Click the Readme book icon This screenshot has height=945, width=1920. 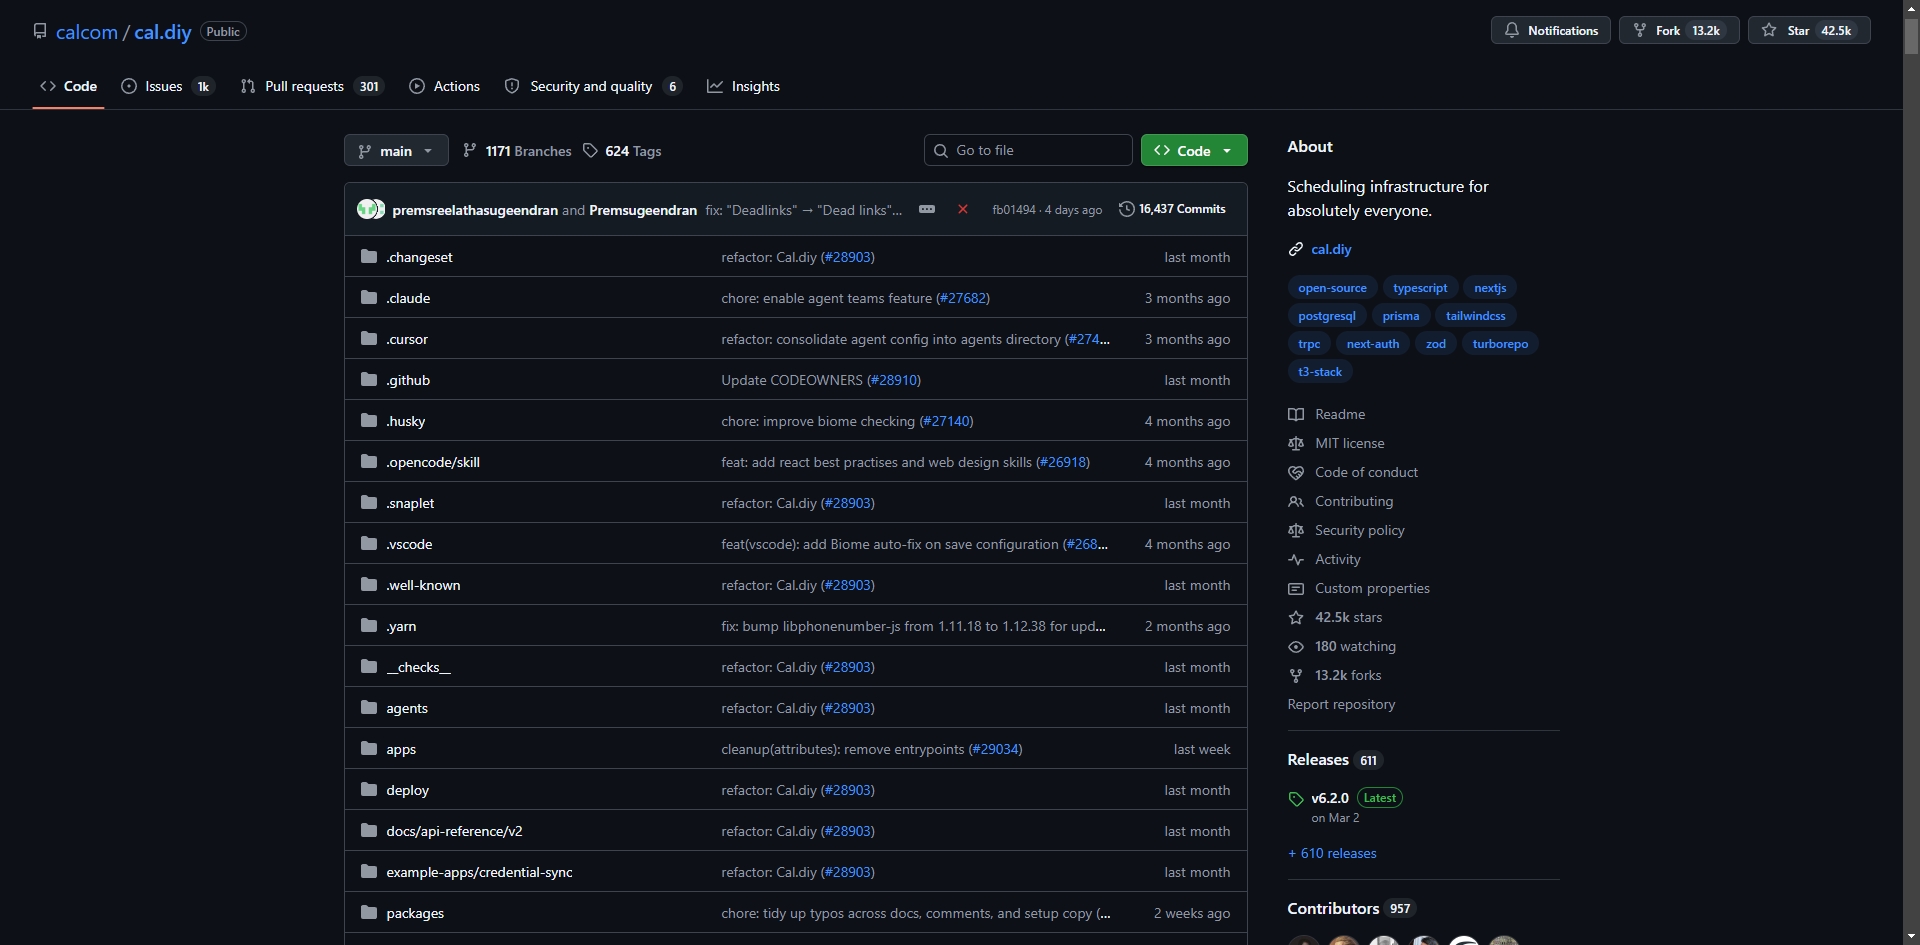tap(1296, 414)
